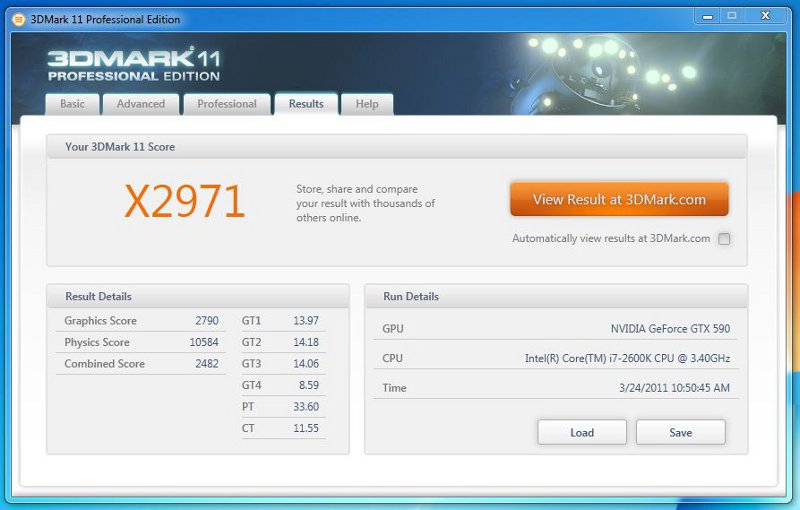The height and width of the screenshot is (510, 800).
Task: Click the run time 3/24/2011 10:50:45 AM
Action: (674, 388)
